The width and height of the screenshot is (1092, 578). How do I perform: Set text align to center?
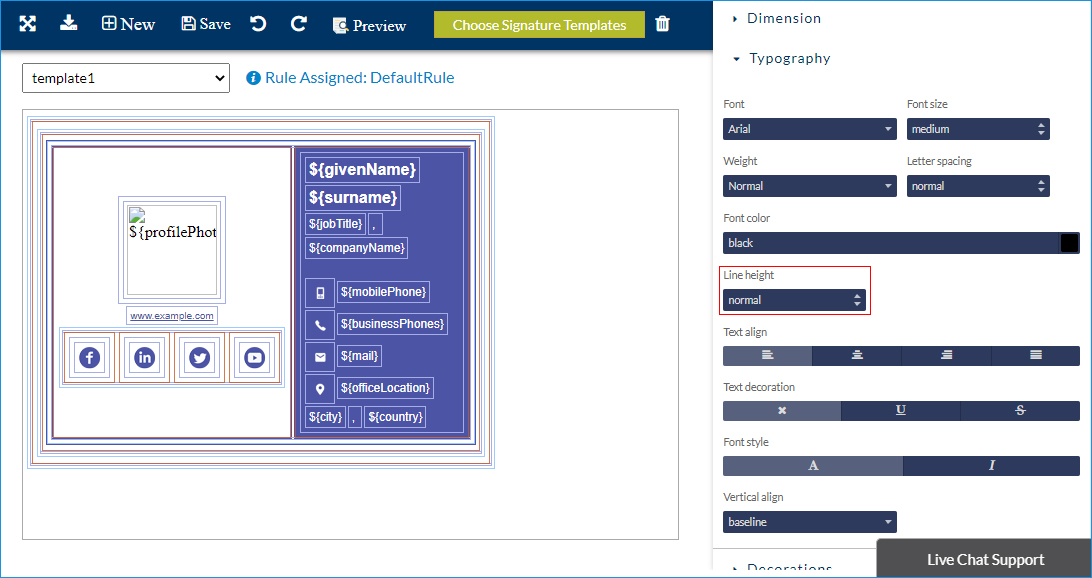(857, 356)
